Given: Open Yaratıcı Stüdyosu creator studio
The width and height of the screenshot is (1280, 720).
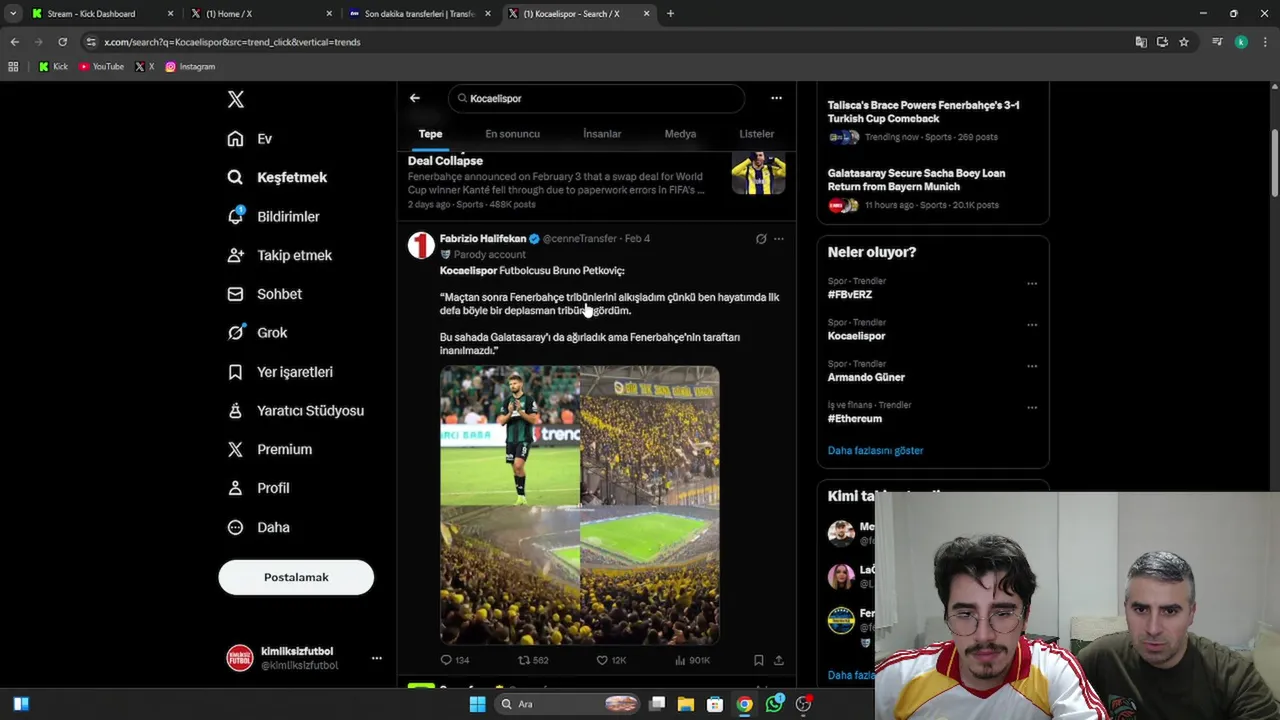Looking at the screenshot, I should 295,411.
